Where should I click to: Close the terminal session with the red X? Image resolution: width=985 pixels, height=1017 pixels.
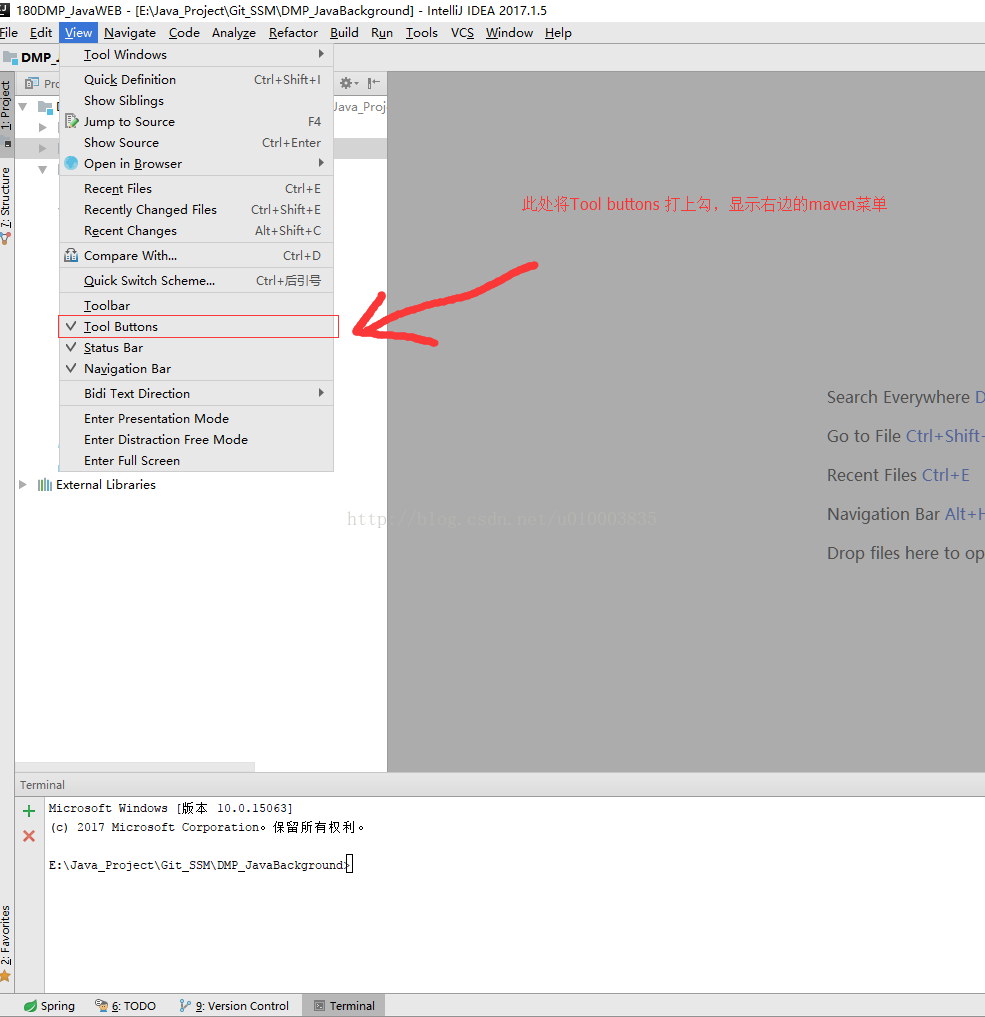pyautogui.click(x=29, y=836)
